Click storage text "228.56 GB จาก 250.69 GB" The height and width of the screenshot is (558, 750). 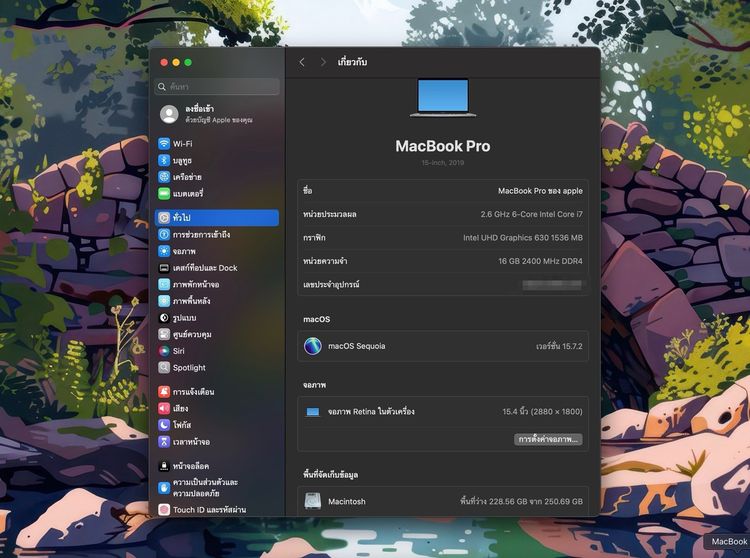pyautogui.click(x=536, y=502)
